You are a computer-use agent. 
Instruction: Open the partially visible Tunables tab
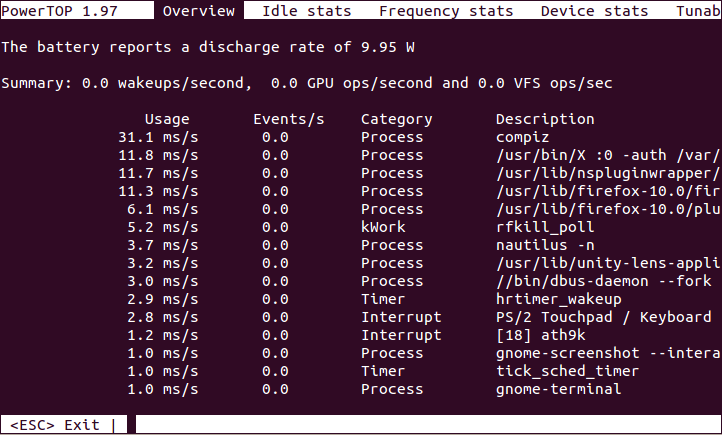click(x=698, y=12)
